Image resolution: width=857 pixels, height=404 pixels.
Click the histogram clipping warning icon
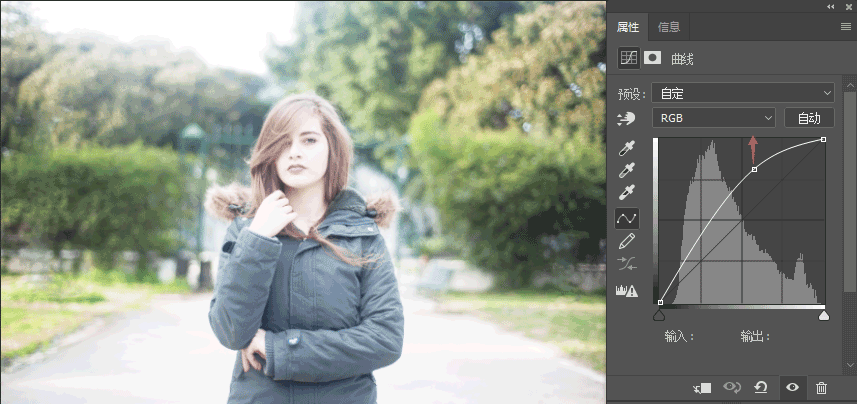(627, 290)
